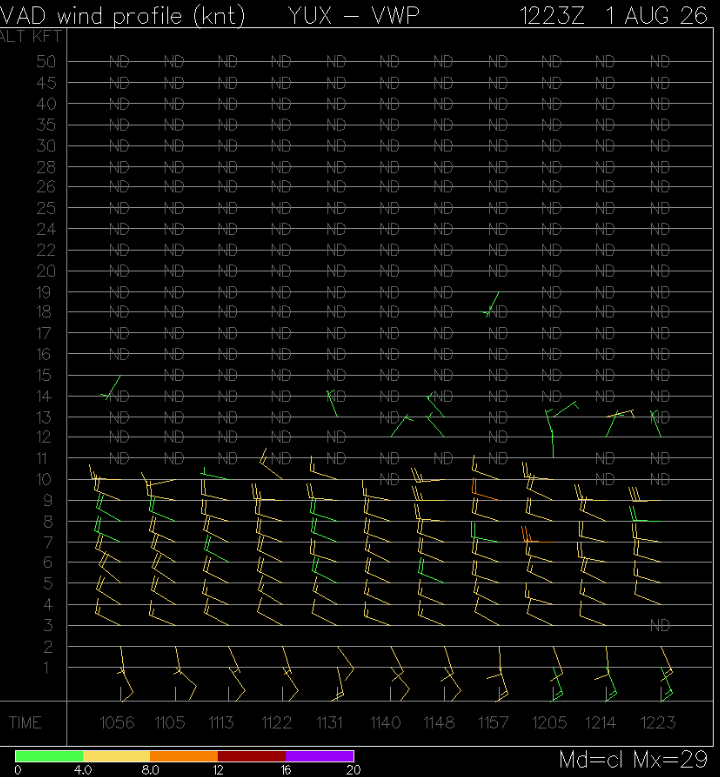Click the green 0–4 legend color band

(49, 756)
